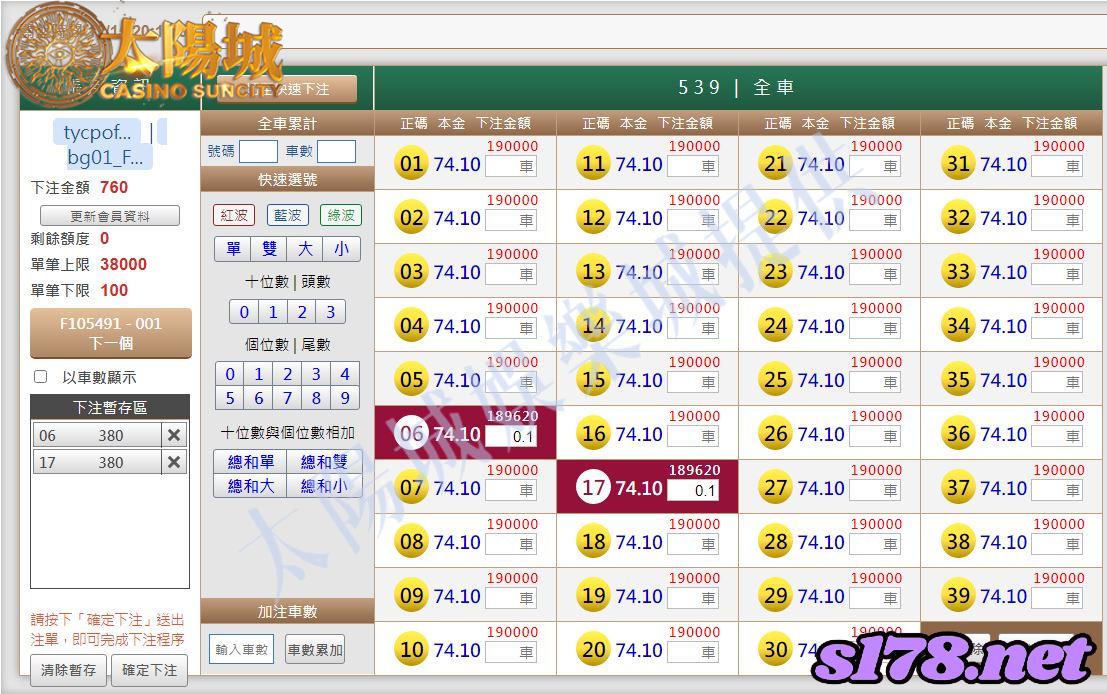The width and height of the screenshot is (1107, 694).
Task: Choose 紅波 red wave filter
Action: point(234,215)
